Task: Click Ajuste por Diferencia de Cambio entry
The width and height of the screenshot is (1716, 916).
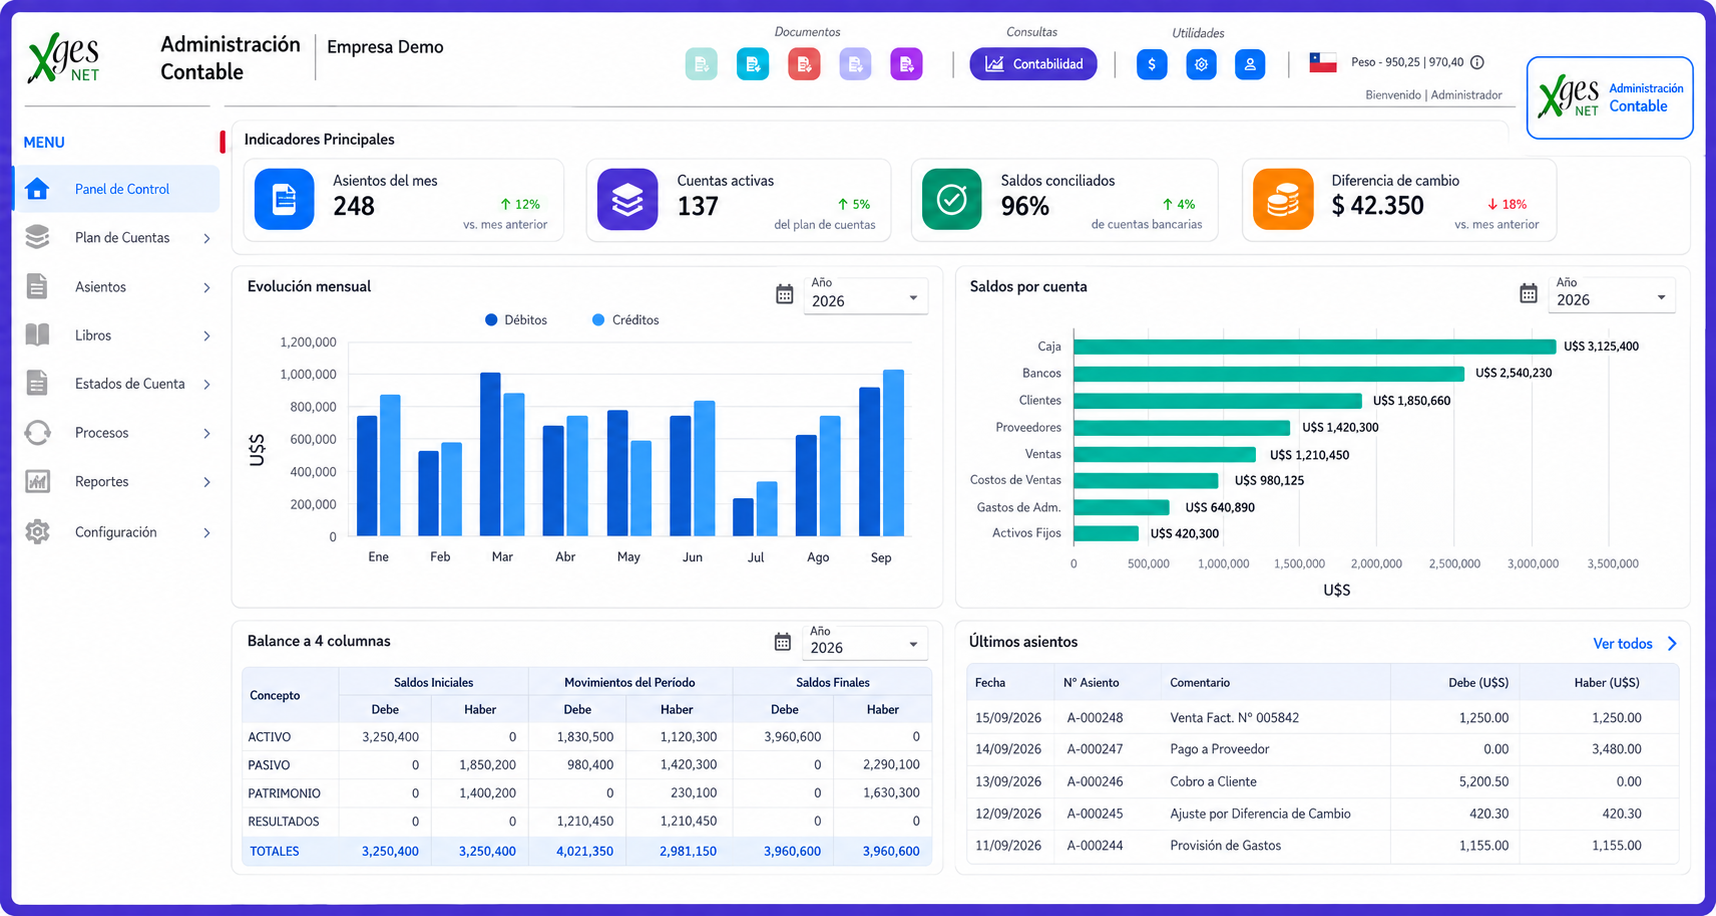Action: [x=1260, y=813]
